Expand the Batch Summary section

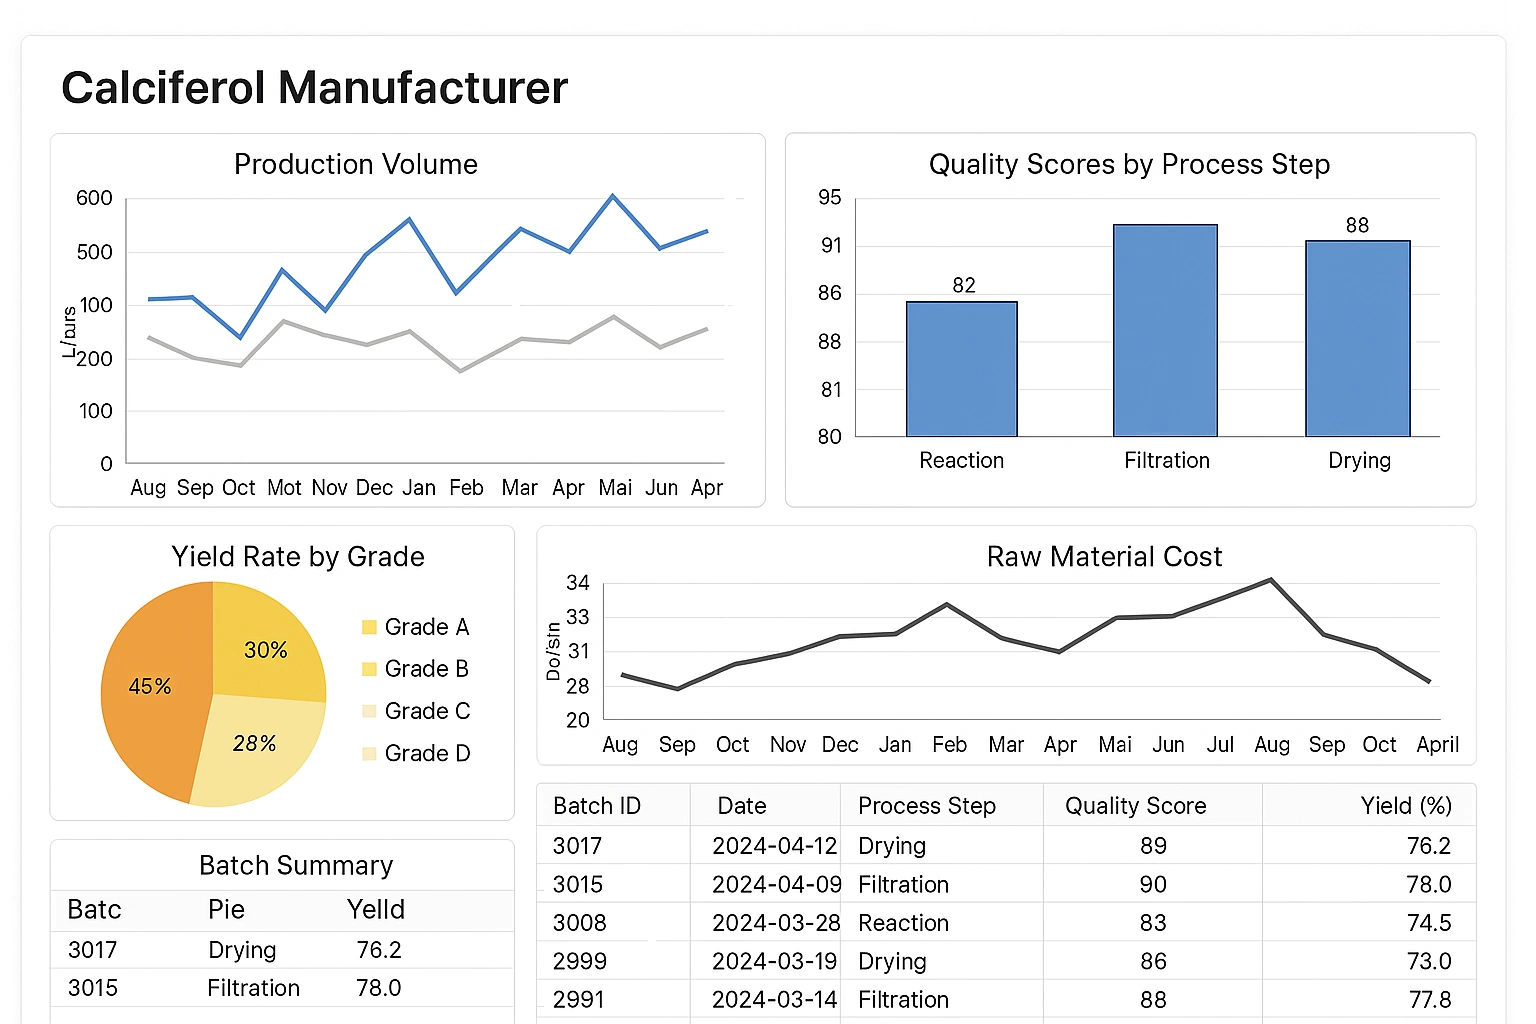[295, 866]
